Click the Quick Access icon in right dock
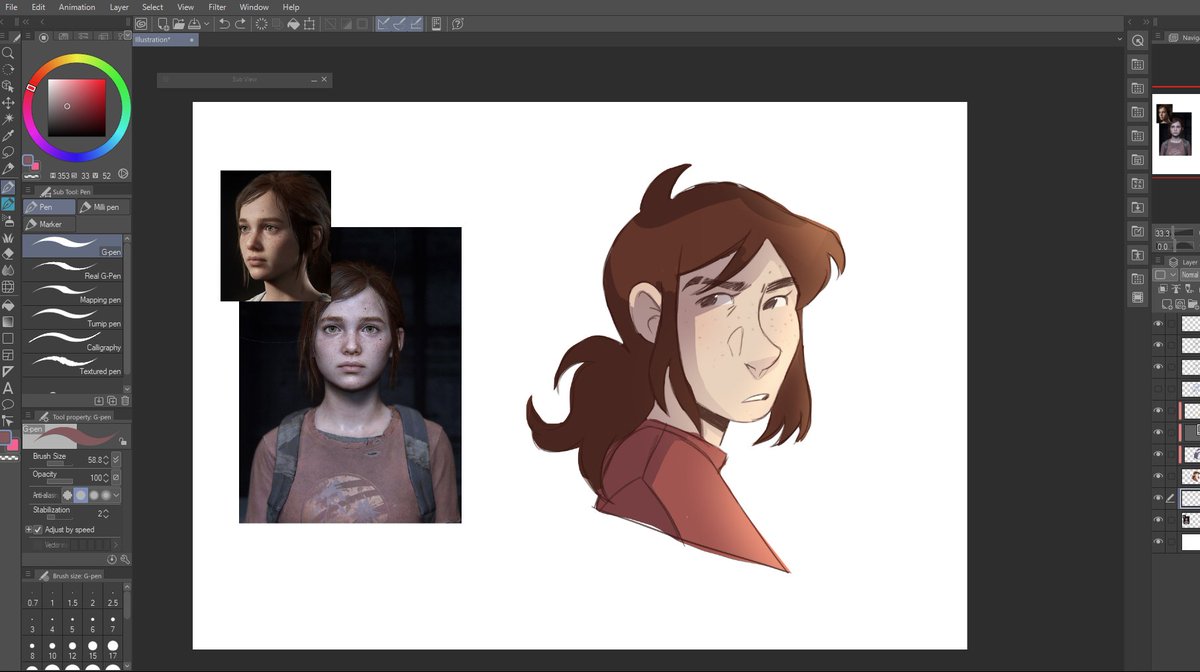 (x=1137, y=41)
